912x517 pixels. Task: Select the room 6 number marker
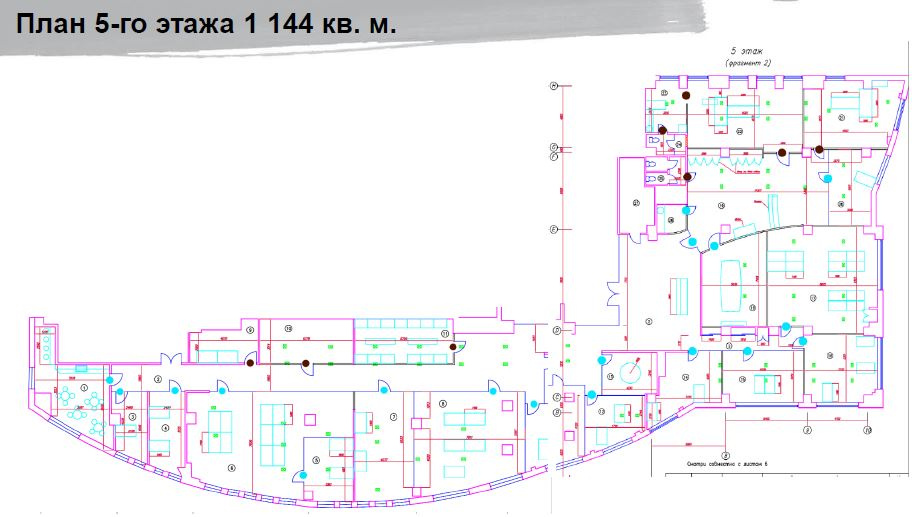coord(231,467)
